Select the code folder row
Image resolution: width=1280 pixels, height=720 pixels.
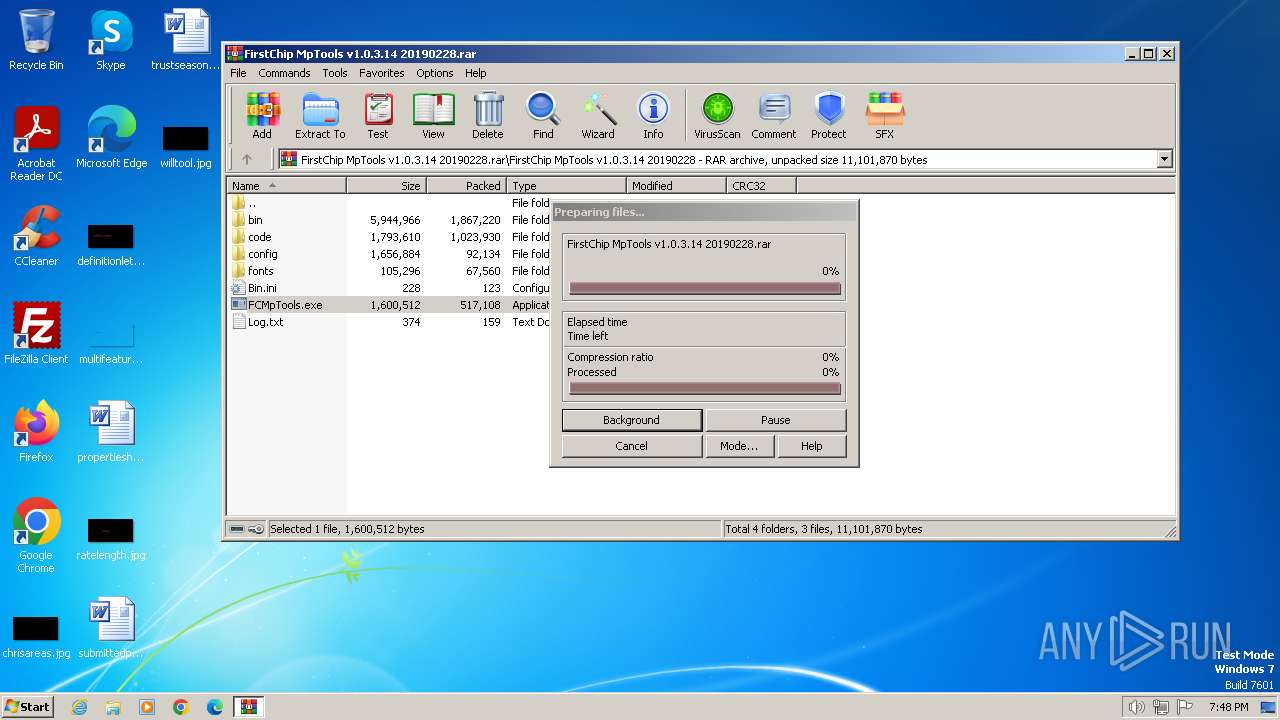click(x=389, y=237)
